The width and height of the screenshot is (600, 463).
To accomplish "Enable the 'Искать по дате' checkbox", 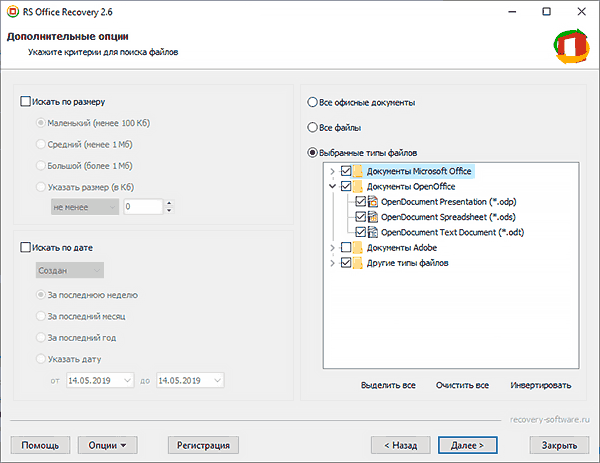I will pos(25,248).
